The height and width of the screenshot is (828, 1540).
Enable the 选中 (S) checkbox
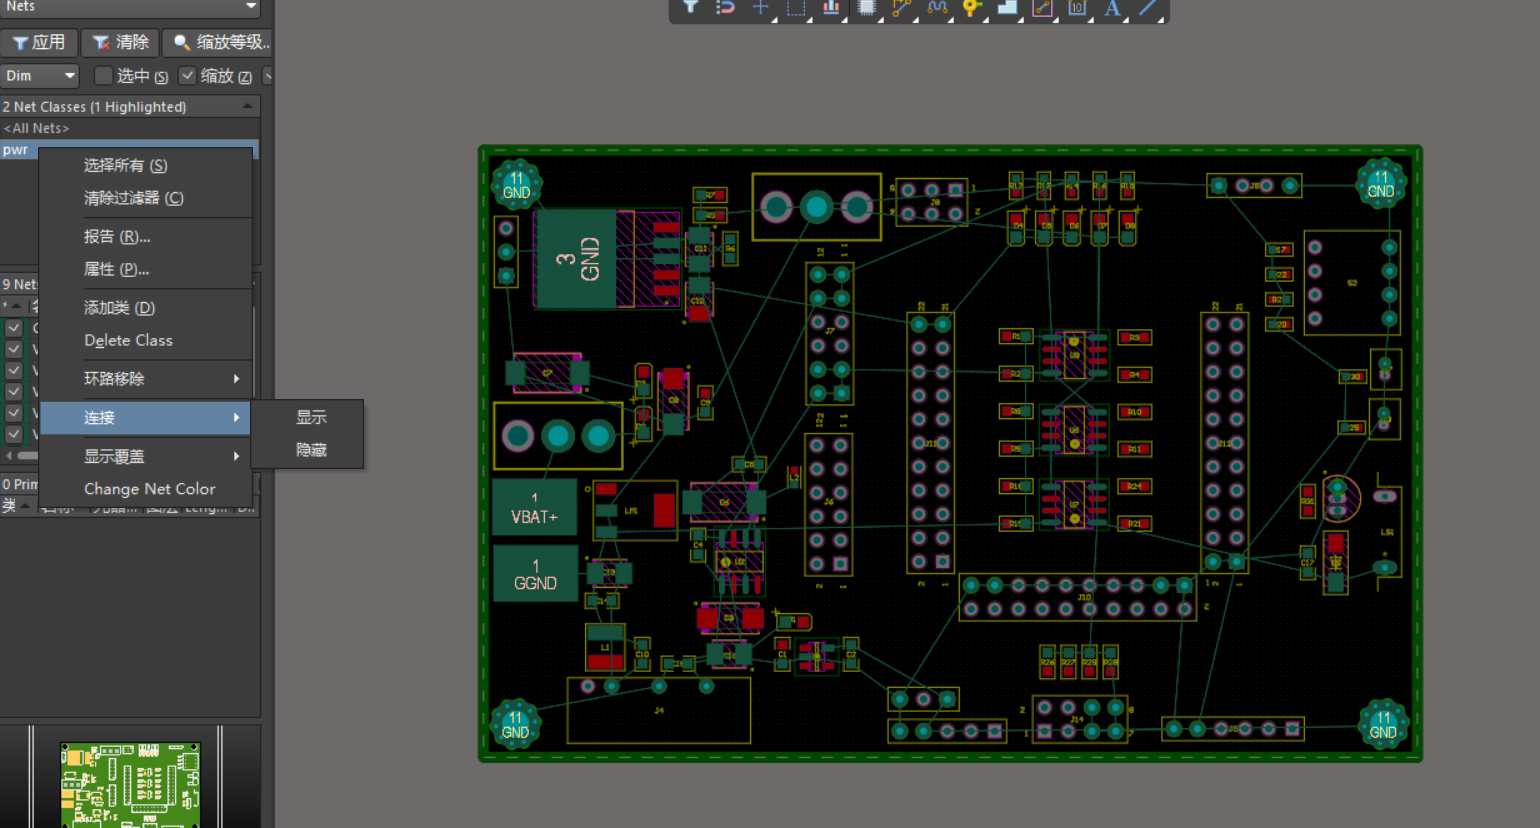[x=103, y=76]
